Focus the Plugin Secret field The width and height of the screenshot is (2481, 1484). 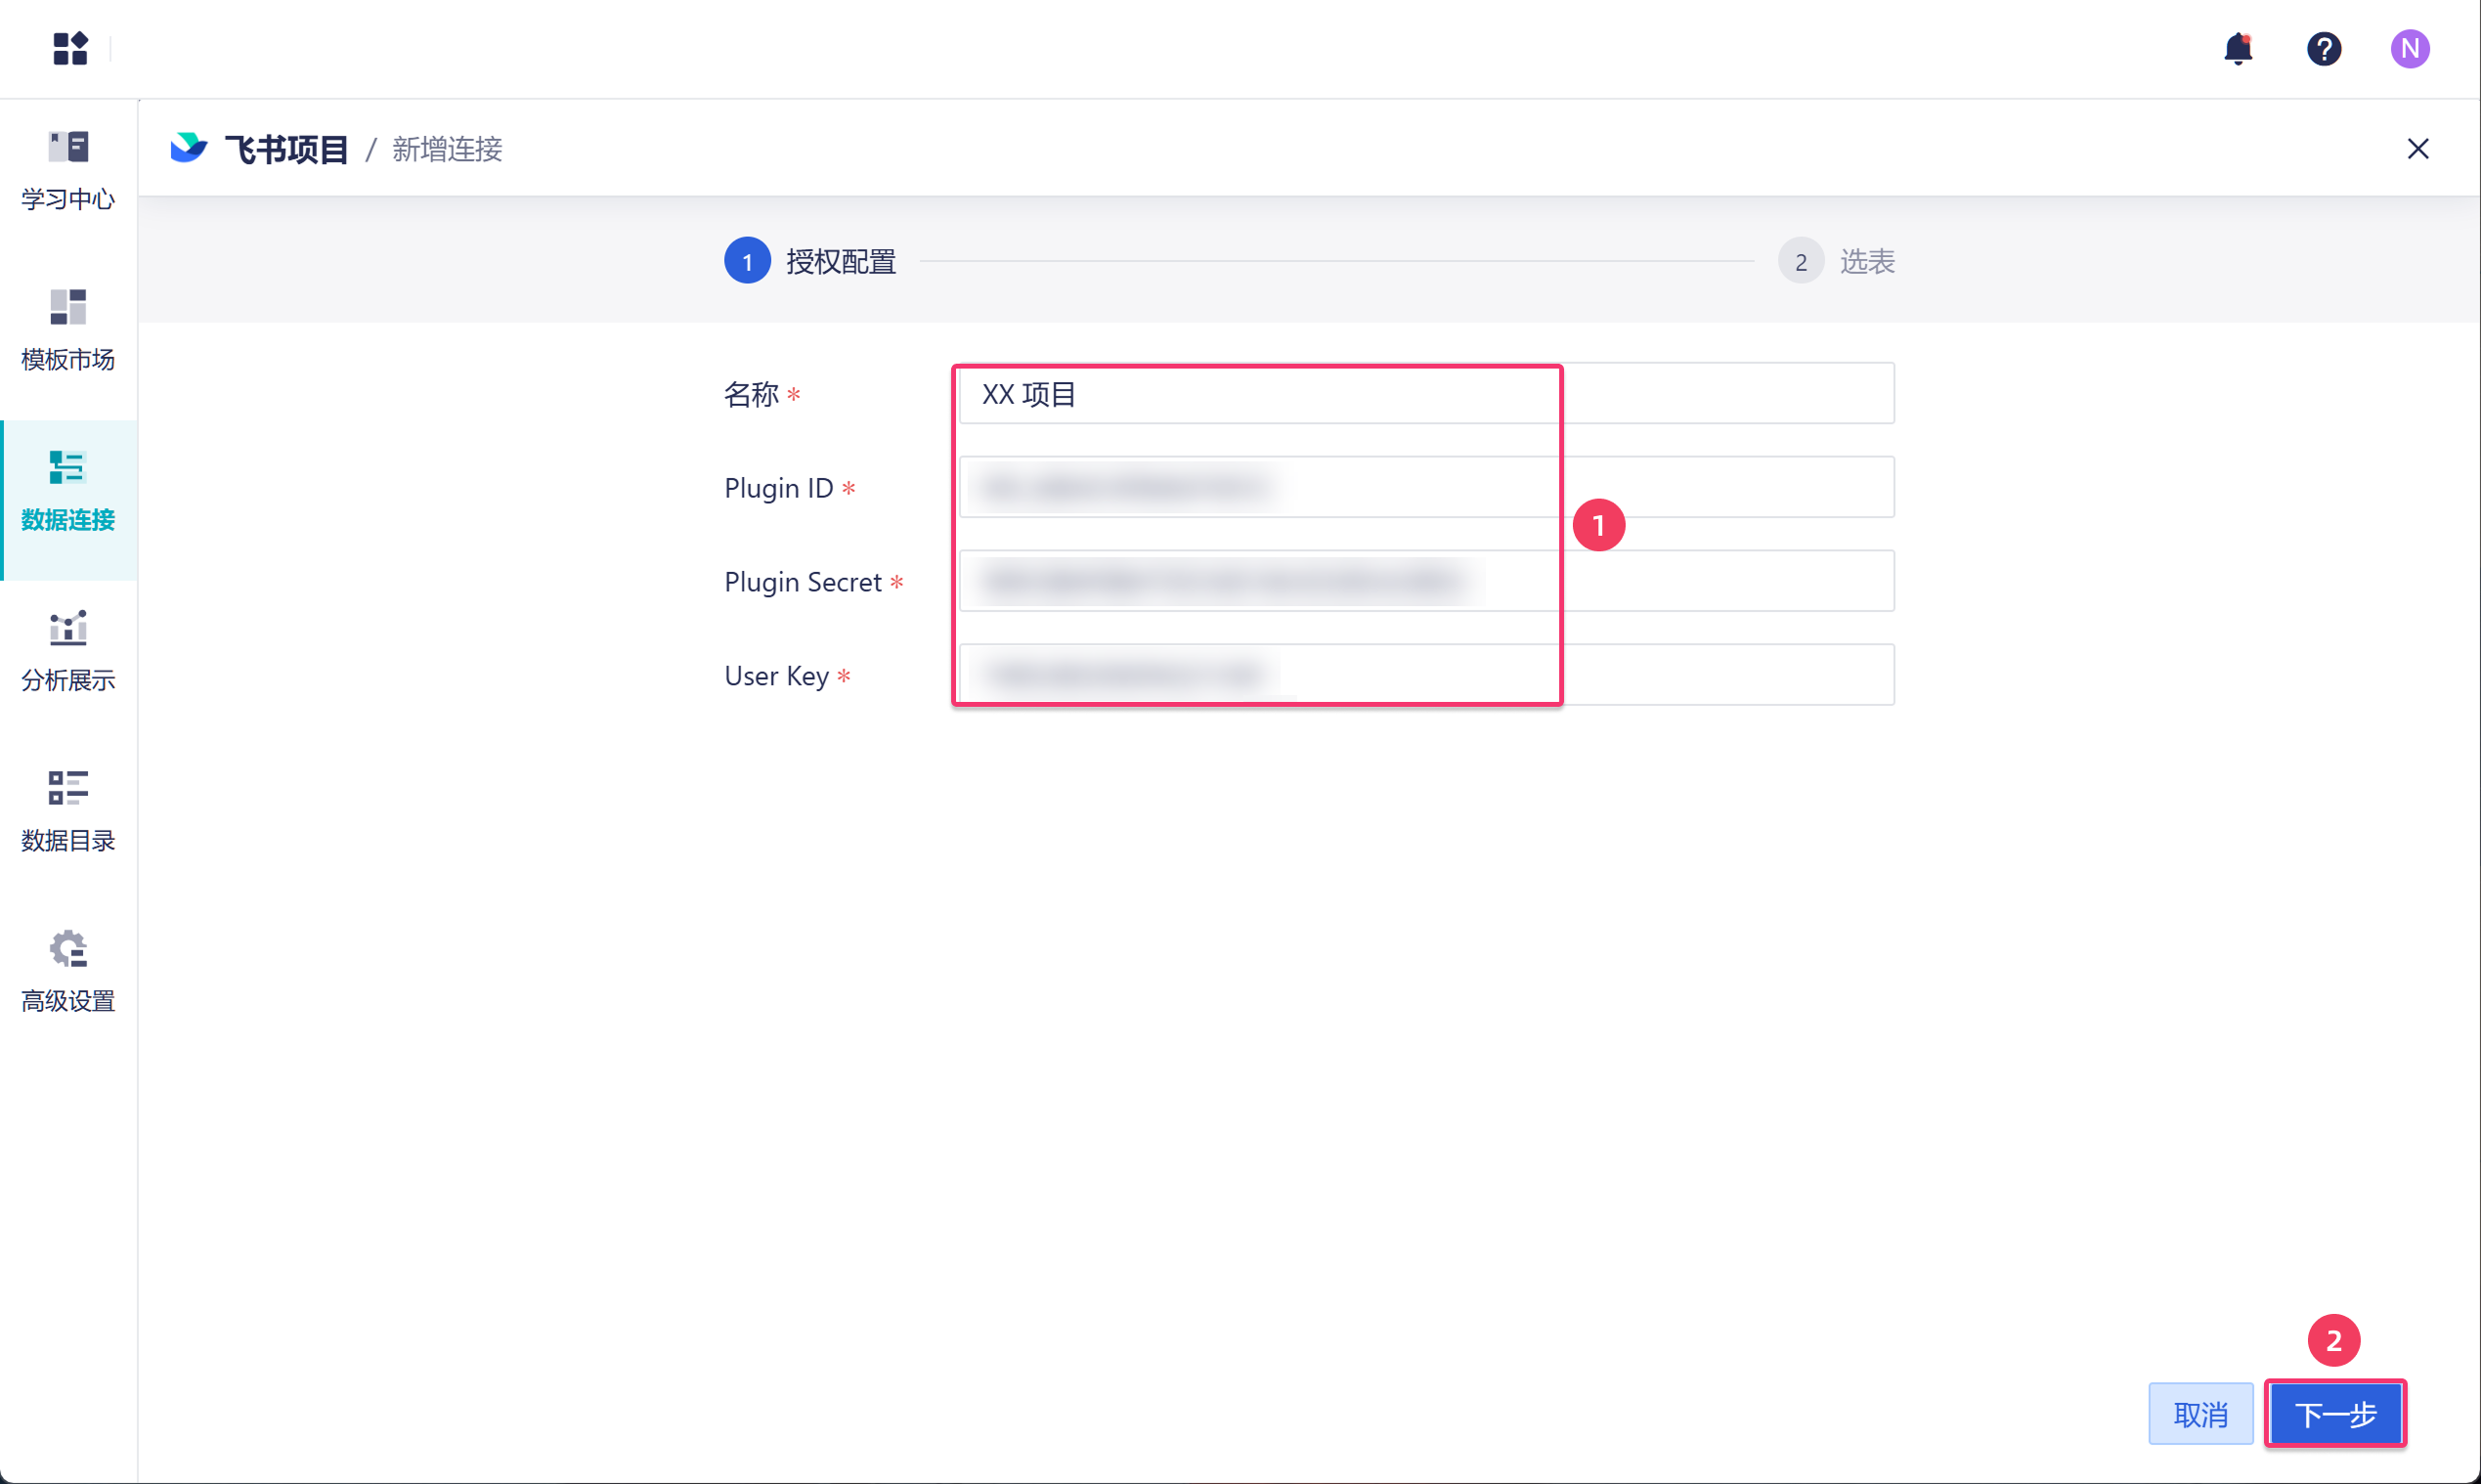pos(1425,581)
